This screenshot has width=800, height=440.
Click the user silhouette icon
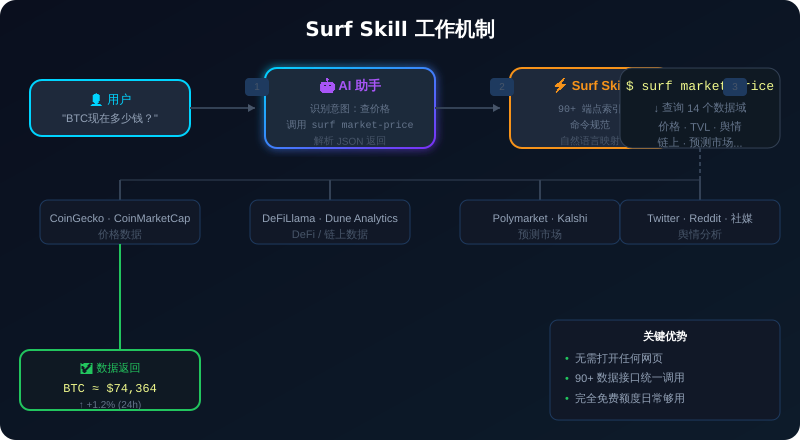[x=96, y=100]
